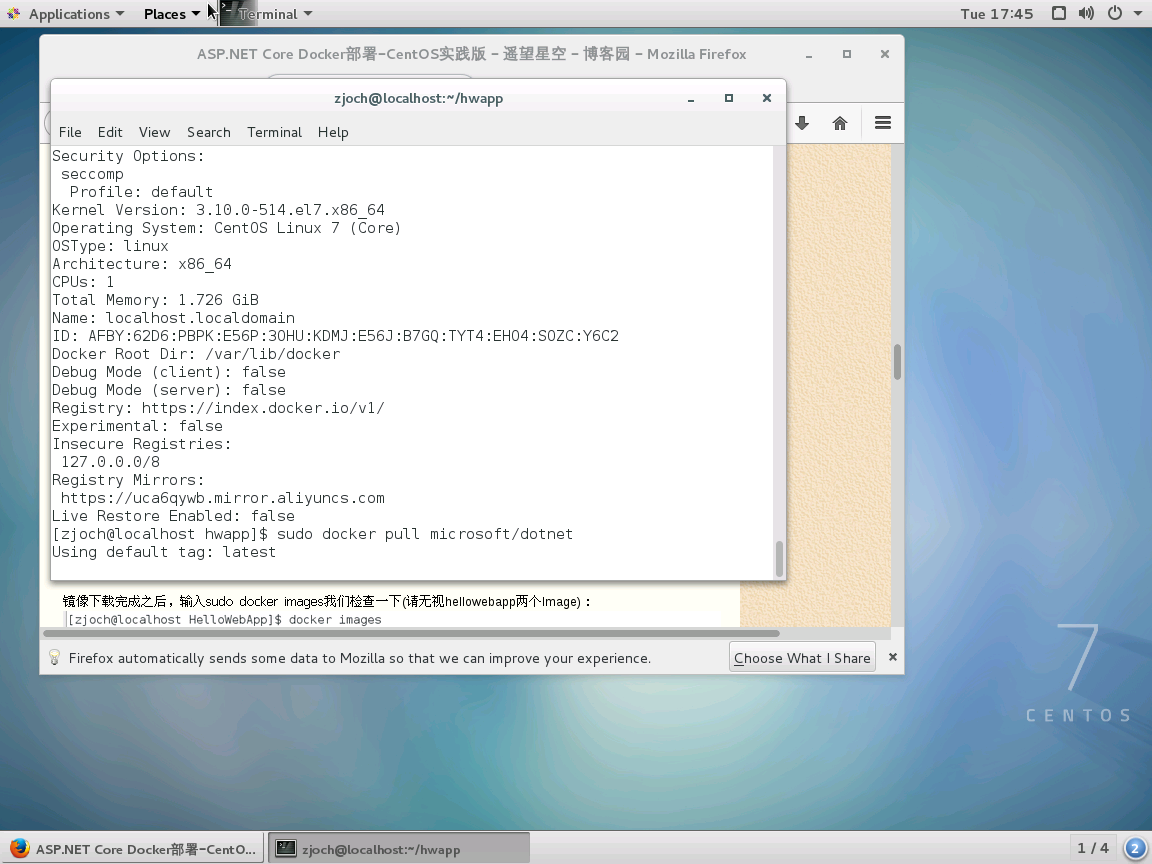1152x864 pixels.
Task: Click the clock showing Tue 17:45
Action: pyautogui.click(x=996, y=14)
